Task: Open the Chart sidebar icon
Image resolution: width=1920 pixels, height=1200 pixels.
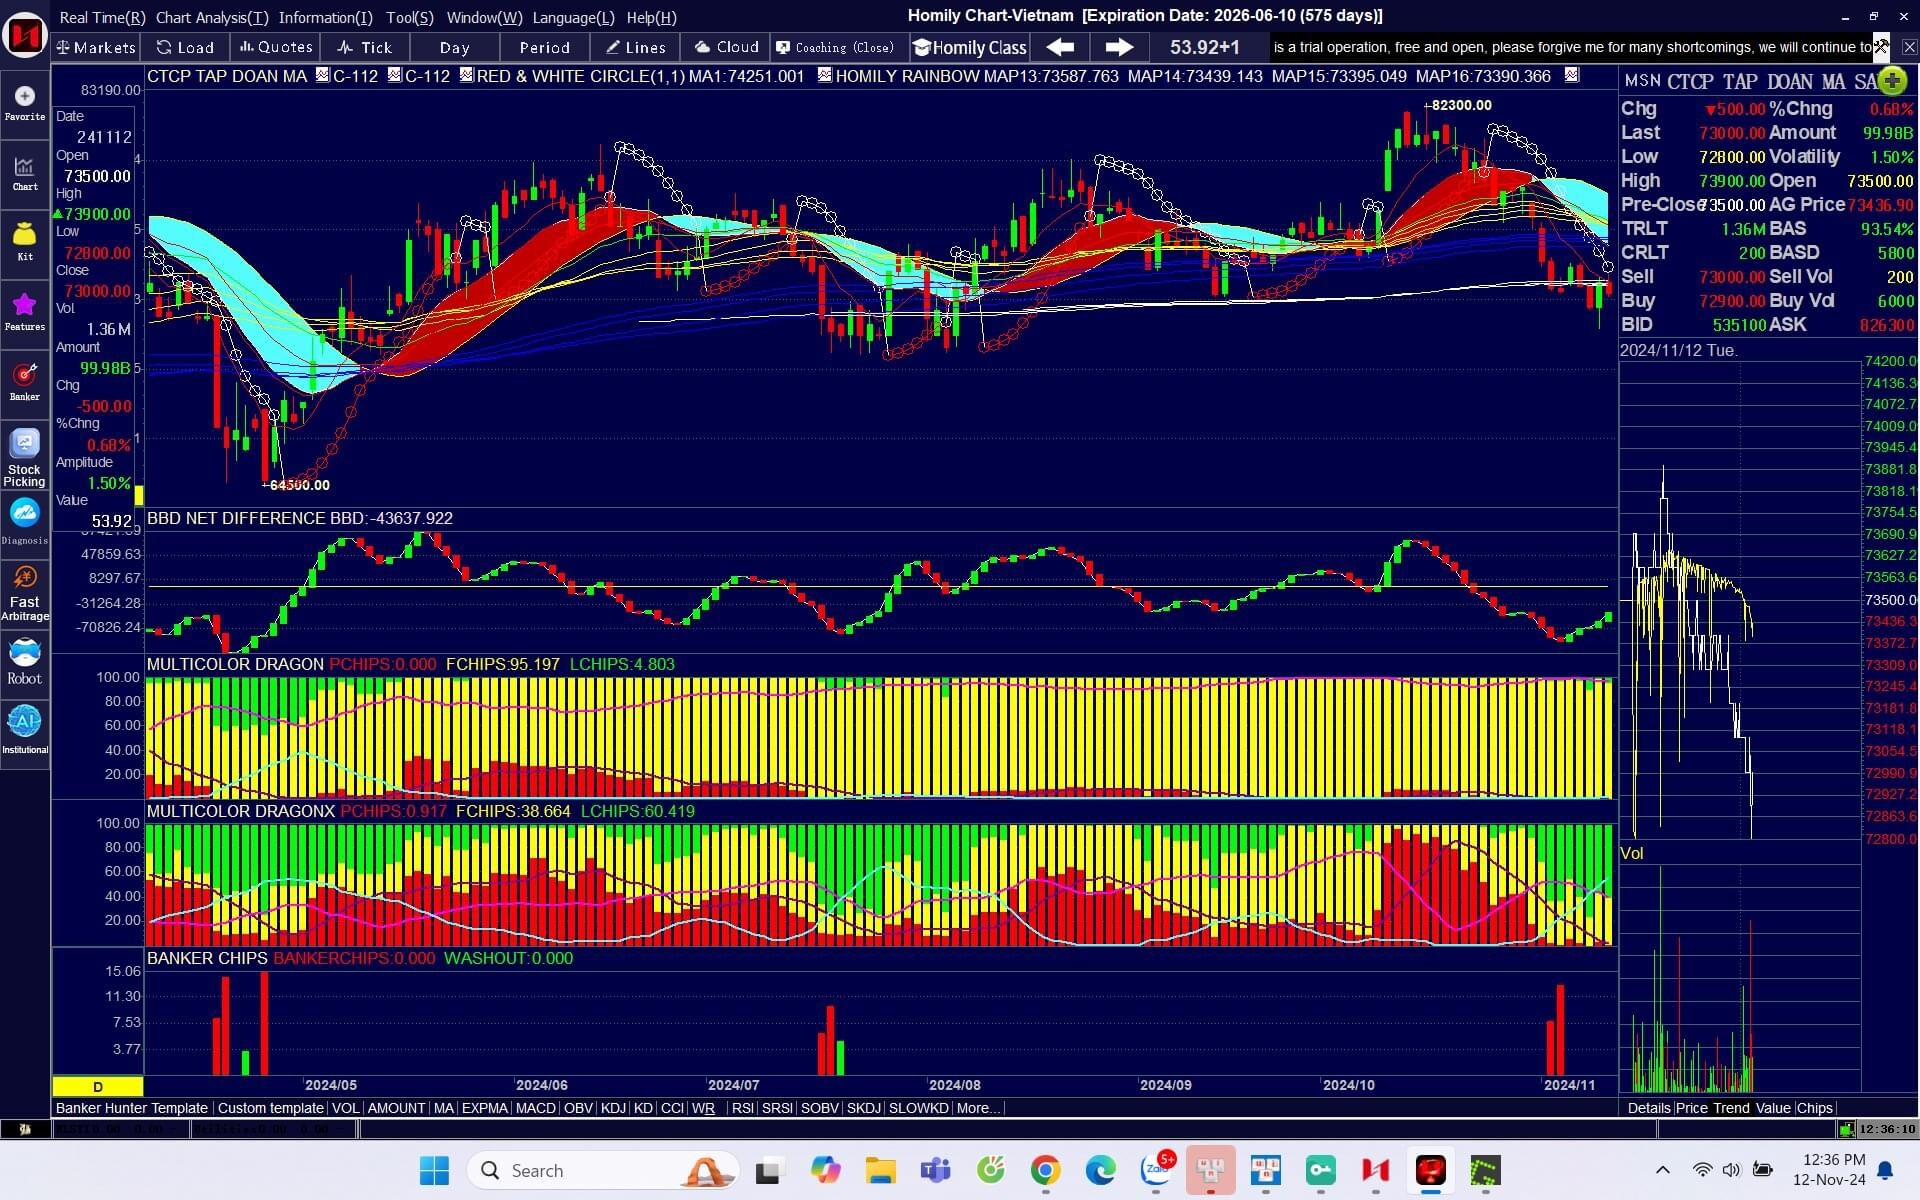Action: pos(24,173)
